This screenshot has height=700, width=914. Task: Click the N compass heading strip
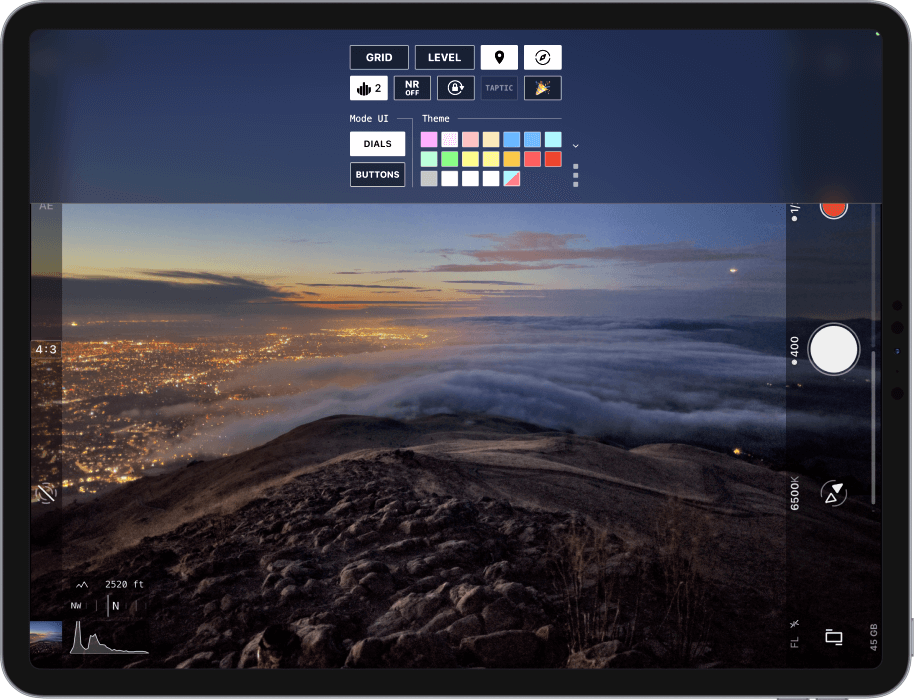pyautogui.click(x=109, y=606)
